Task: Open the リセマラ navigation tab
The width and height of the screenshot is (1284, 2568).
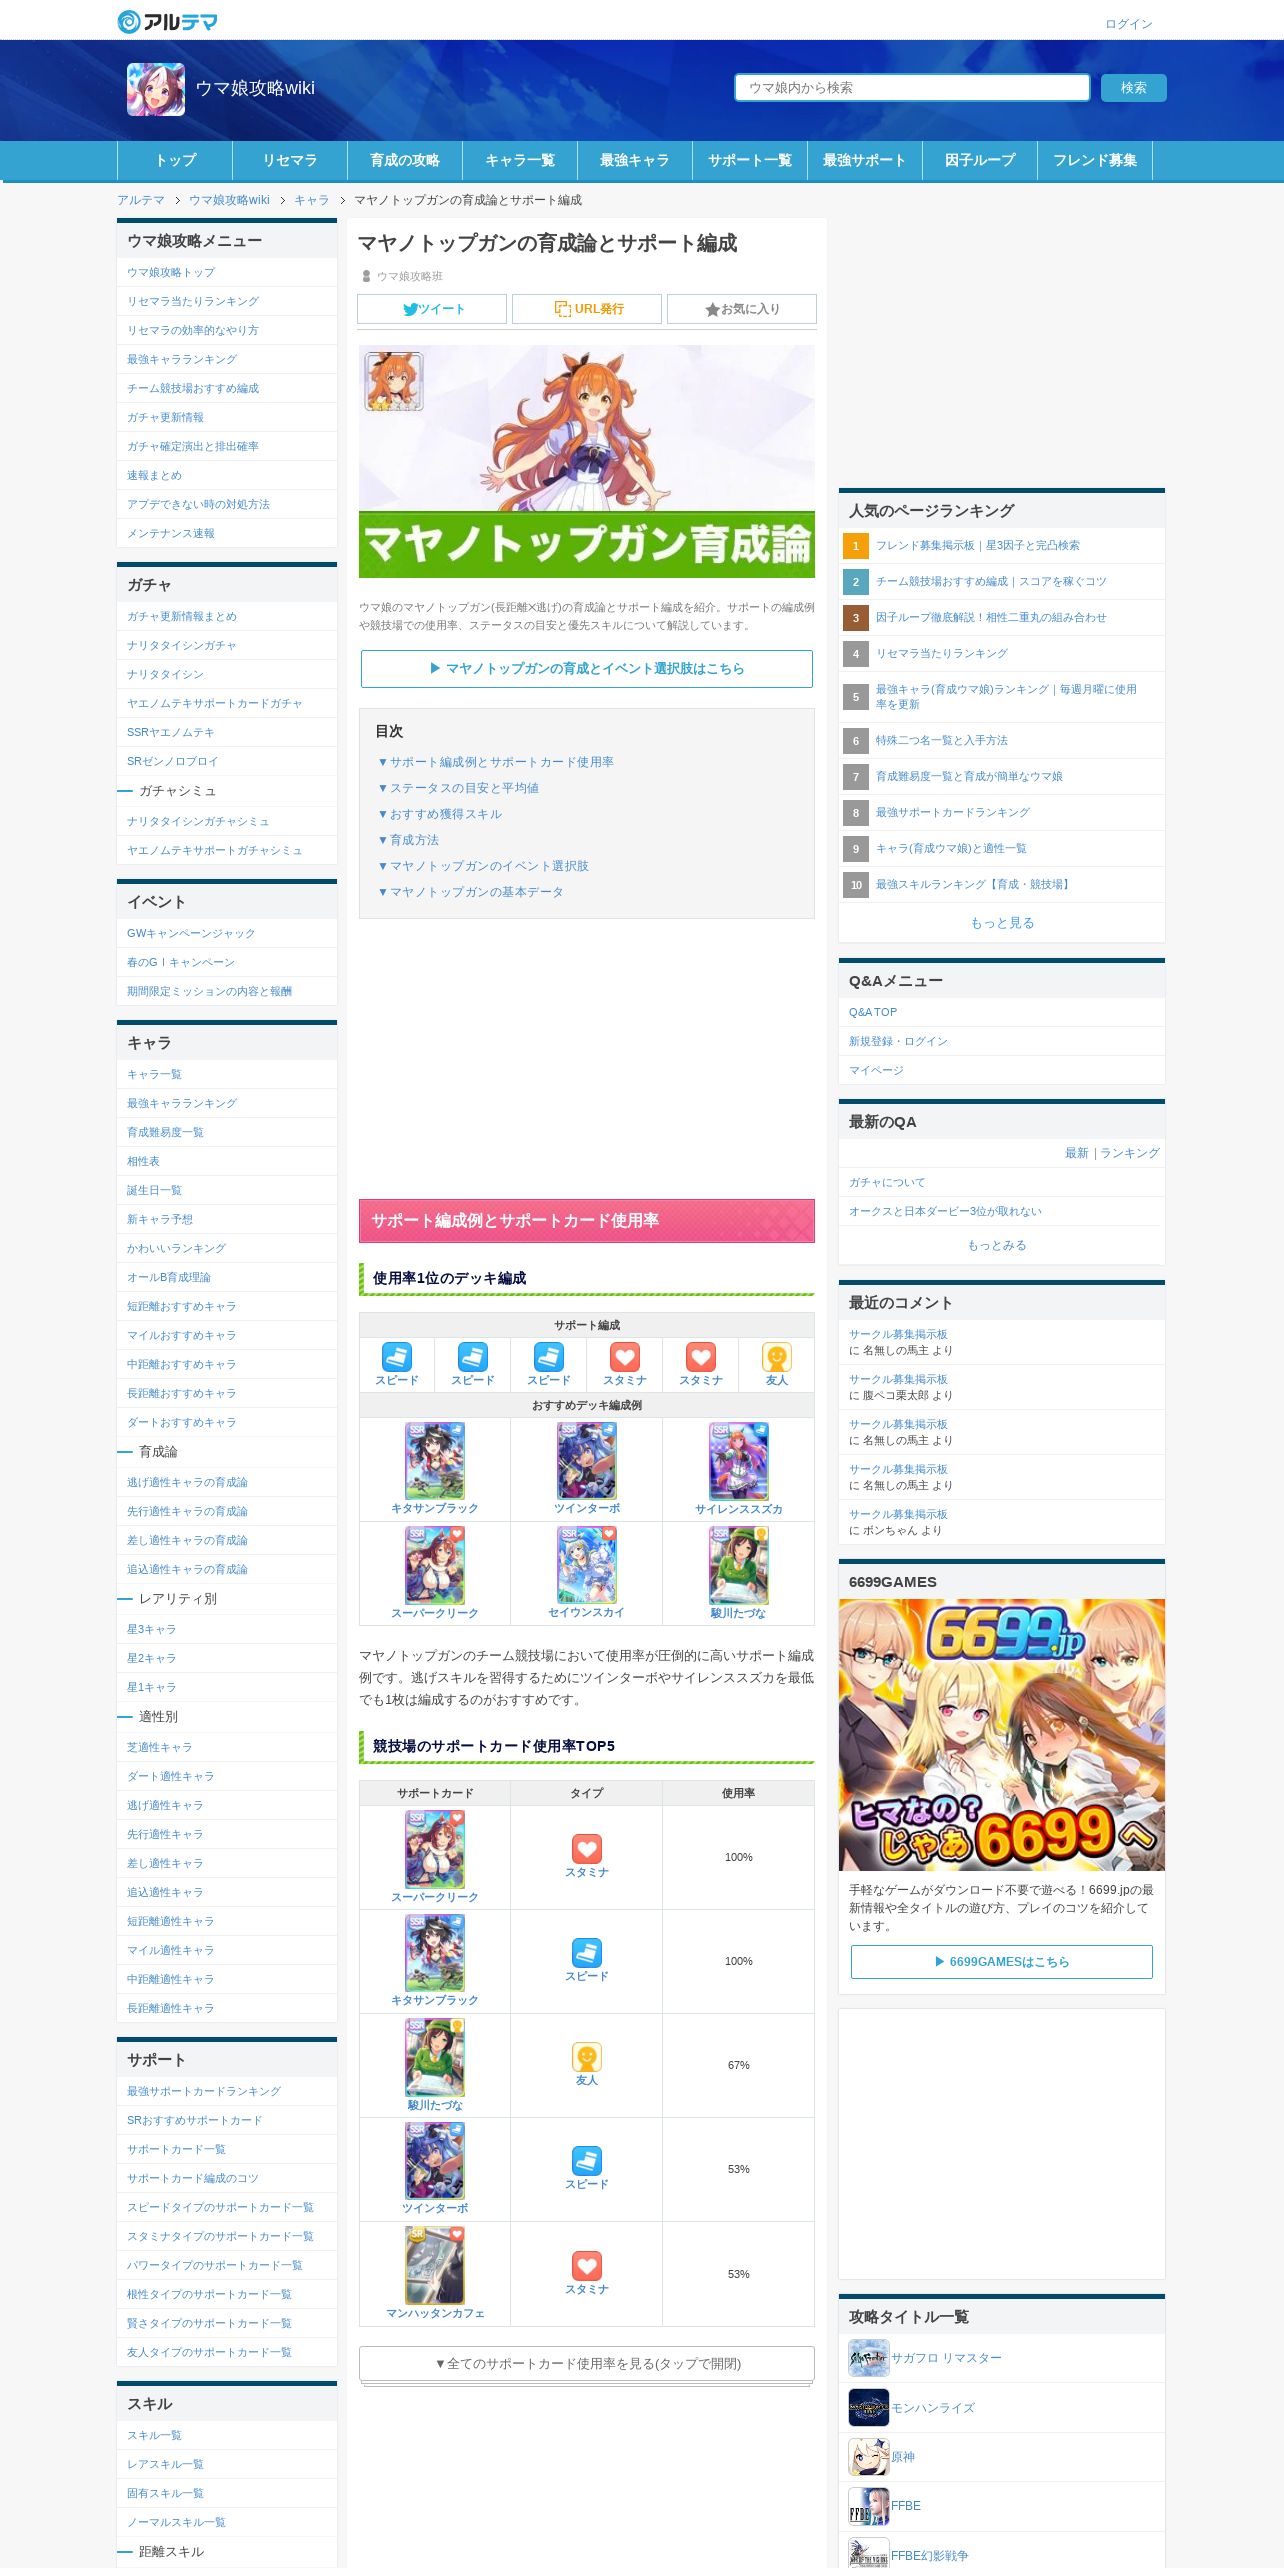Action: (x=290, y=160)
